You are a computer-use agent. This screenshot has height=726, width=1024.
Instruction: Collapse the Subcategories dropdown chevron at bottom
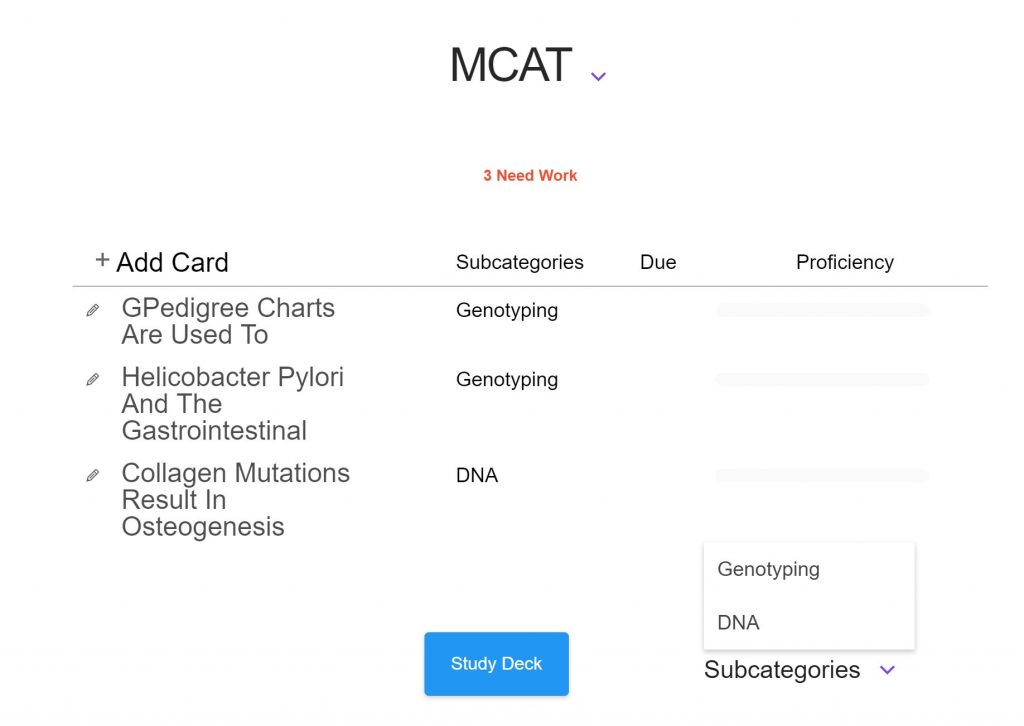pos(887,670)
